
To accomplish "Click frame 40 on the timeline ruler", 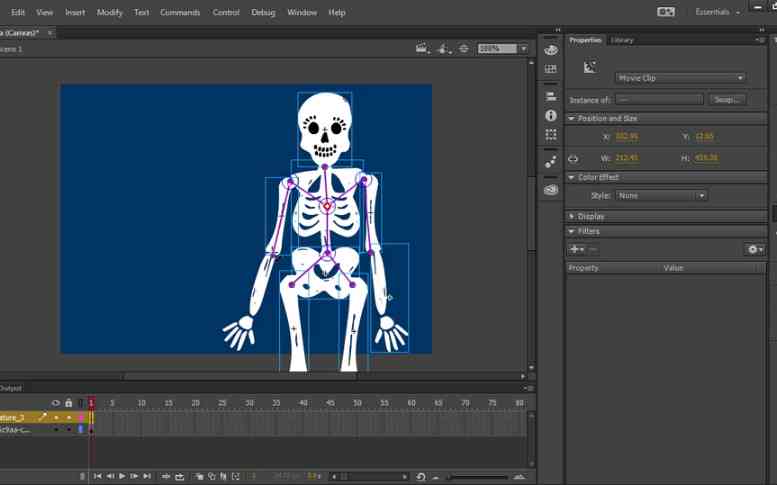I will [x=303, y=403].
